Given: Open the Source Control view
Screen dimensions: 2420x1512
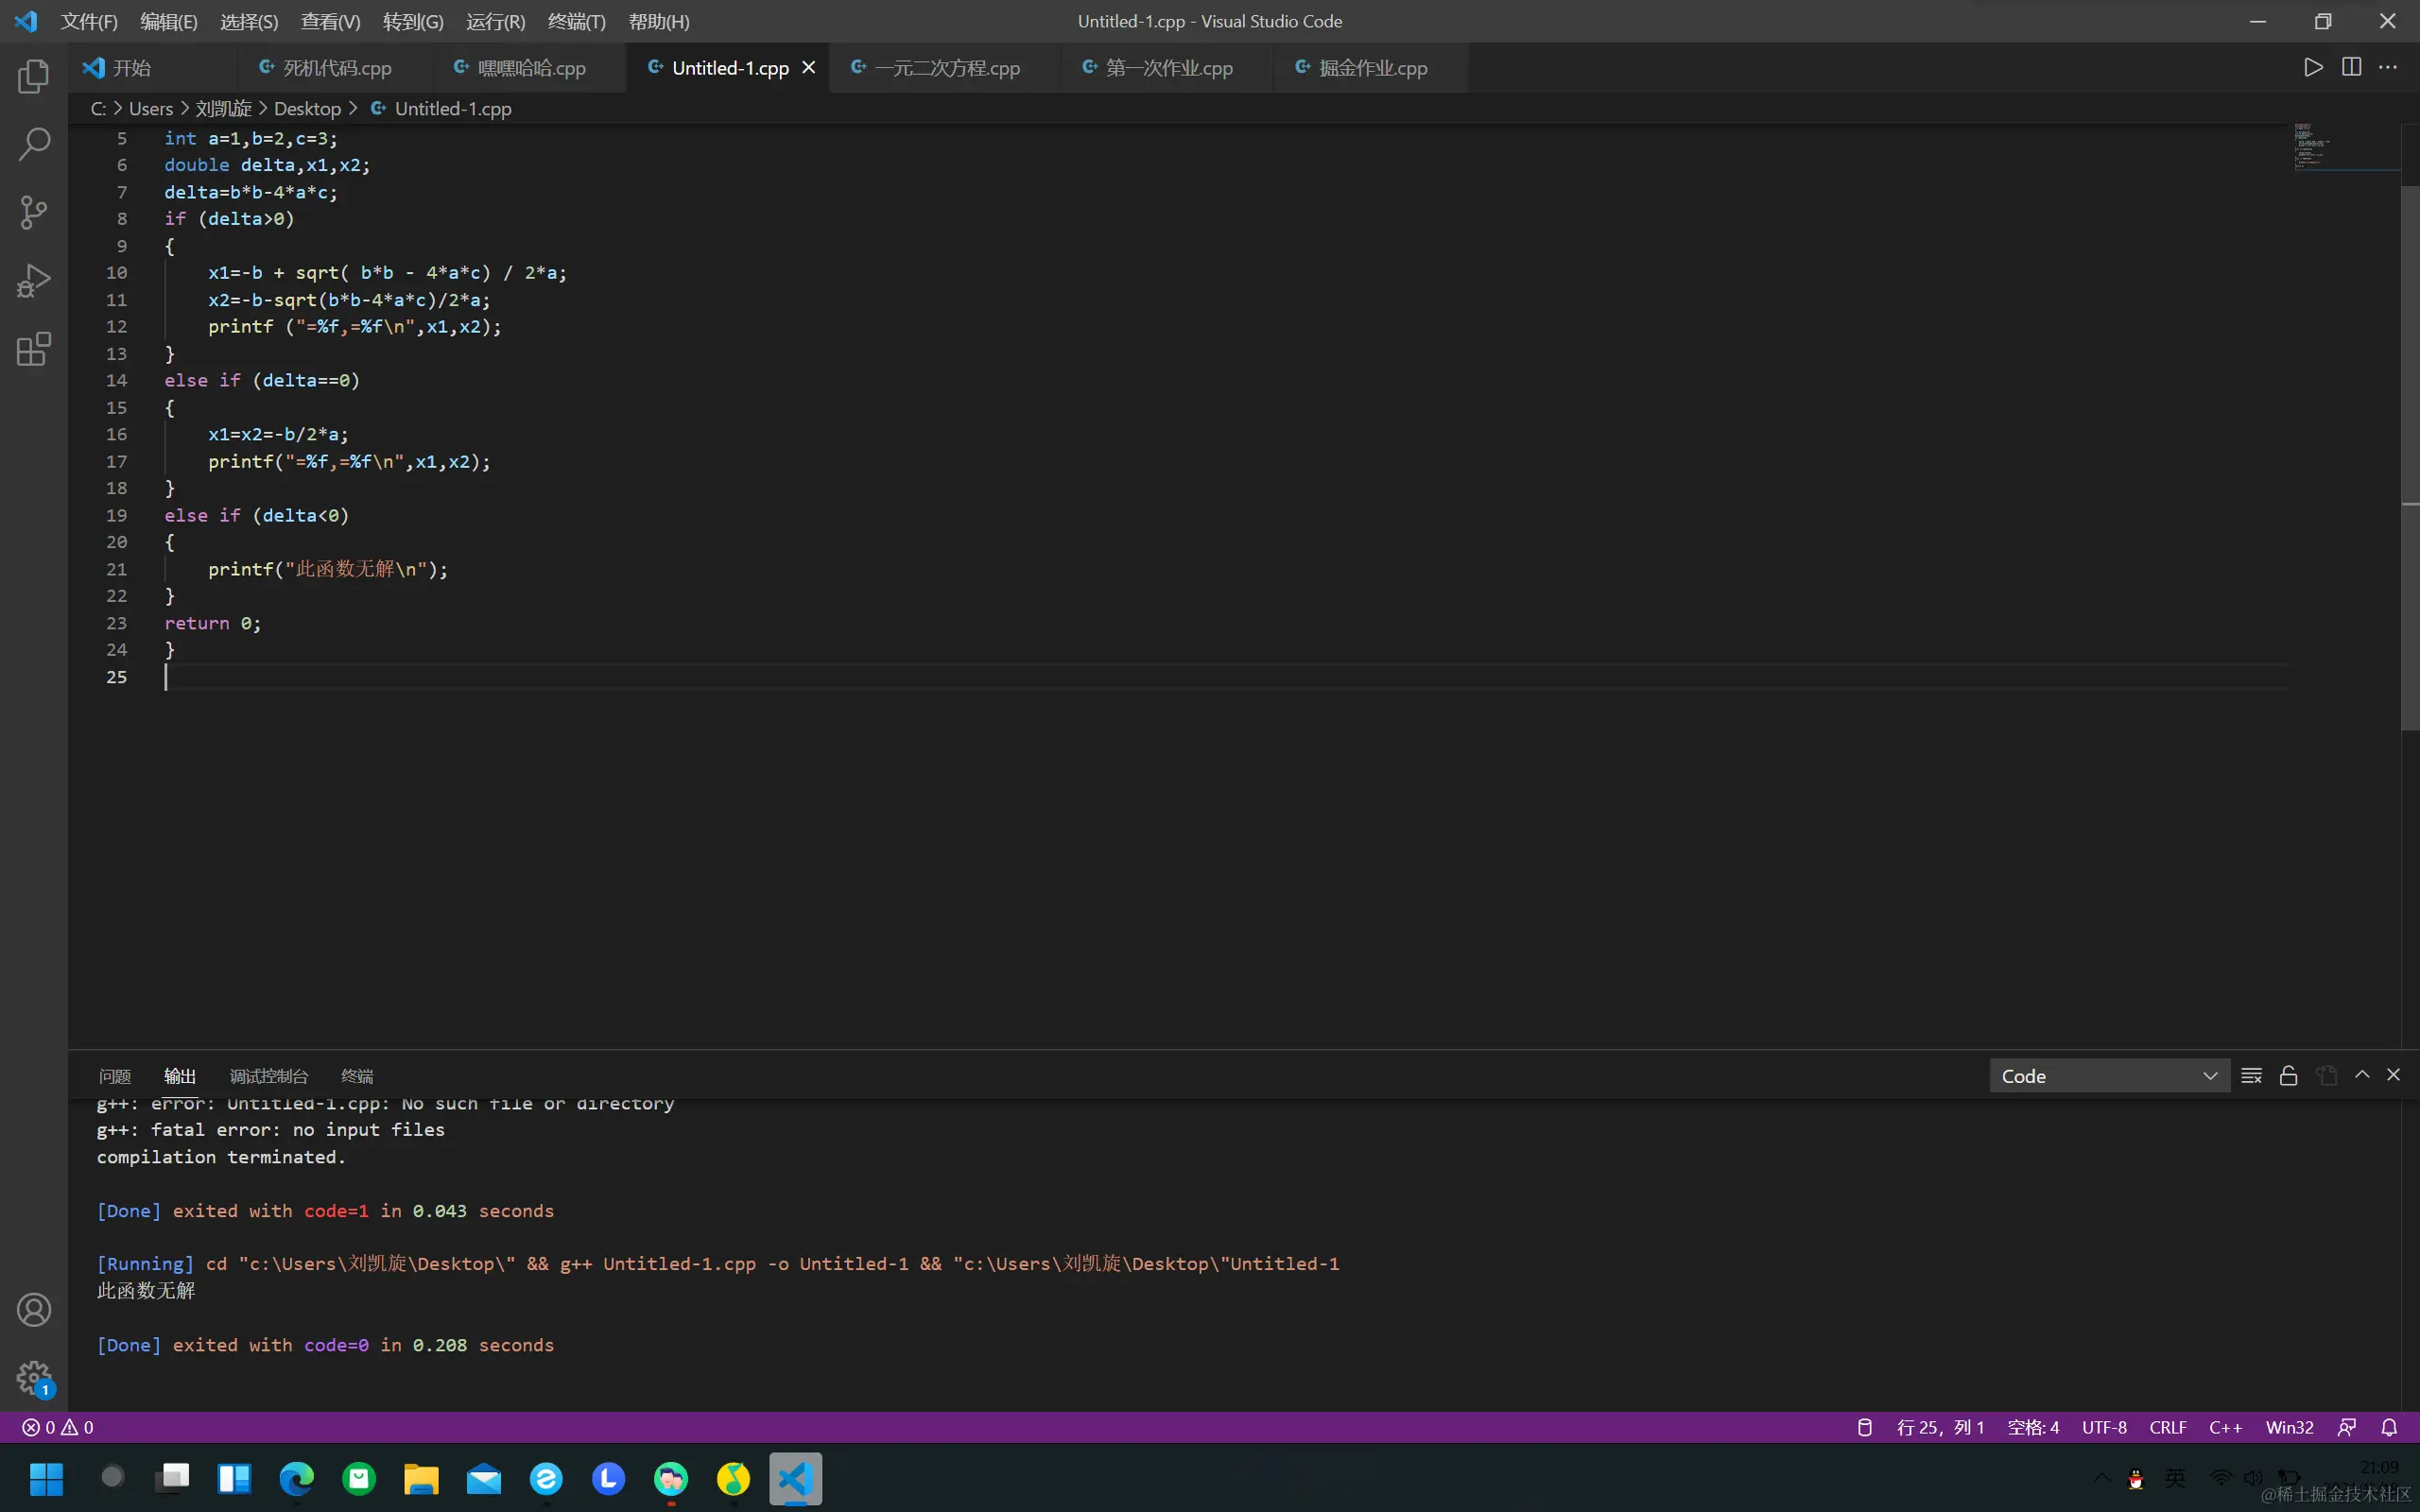Looking at the screenshot, I should 33,212.
